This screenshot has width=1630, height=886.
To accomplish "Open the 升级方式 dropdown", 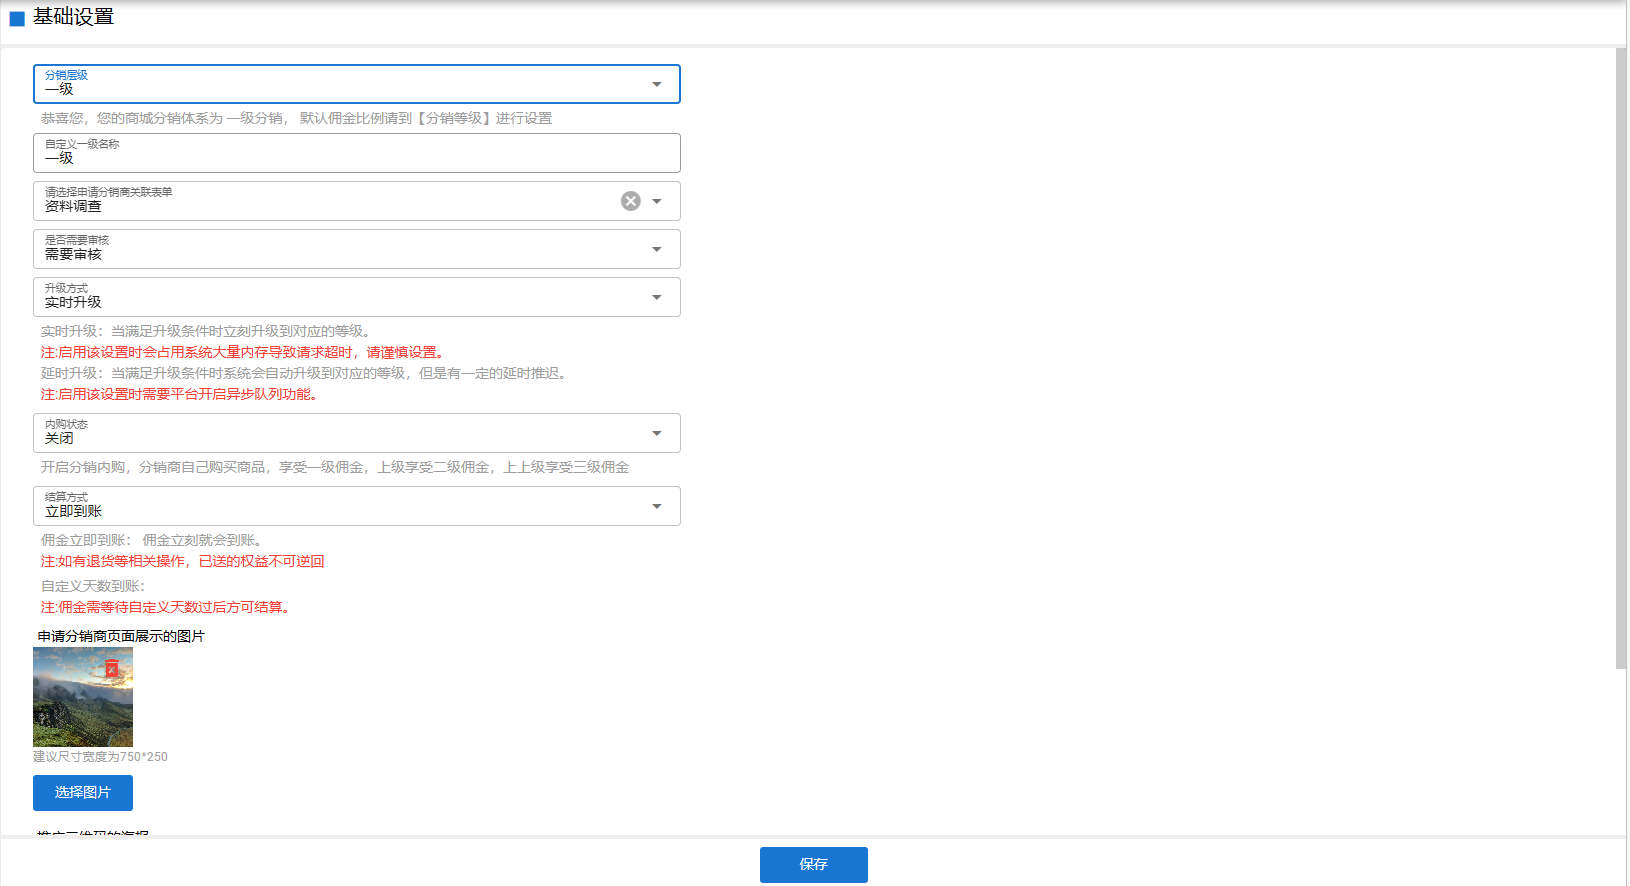I will pyautogui.click(x=357, y=297).
